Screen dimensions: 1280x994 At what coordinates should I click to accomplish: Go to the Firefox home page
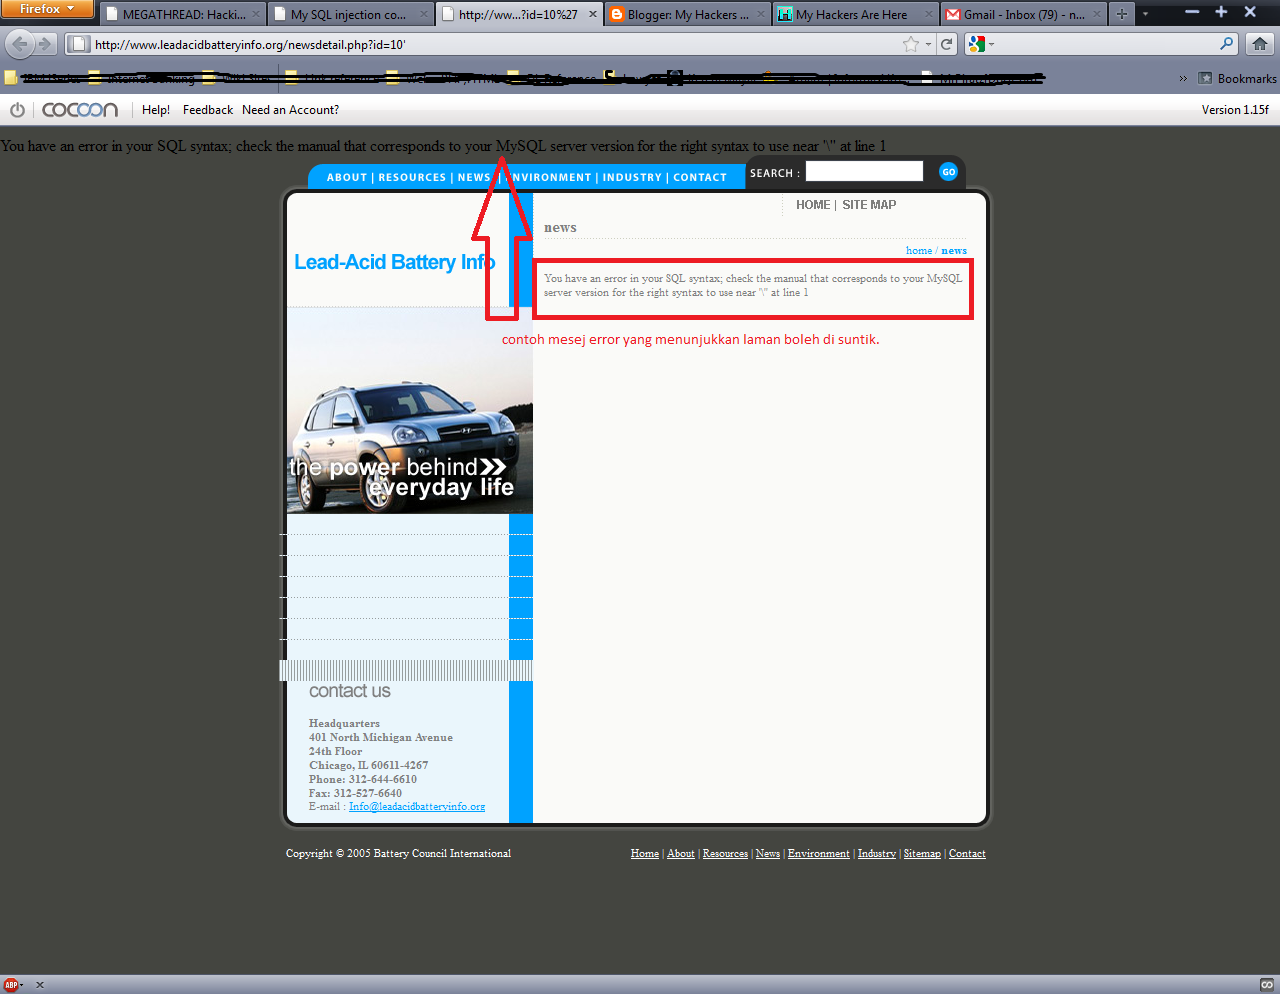coord(1260,44)
